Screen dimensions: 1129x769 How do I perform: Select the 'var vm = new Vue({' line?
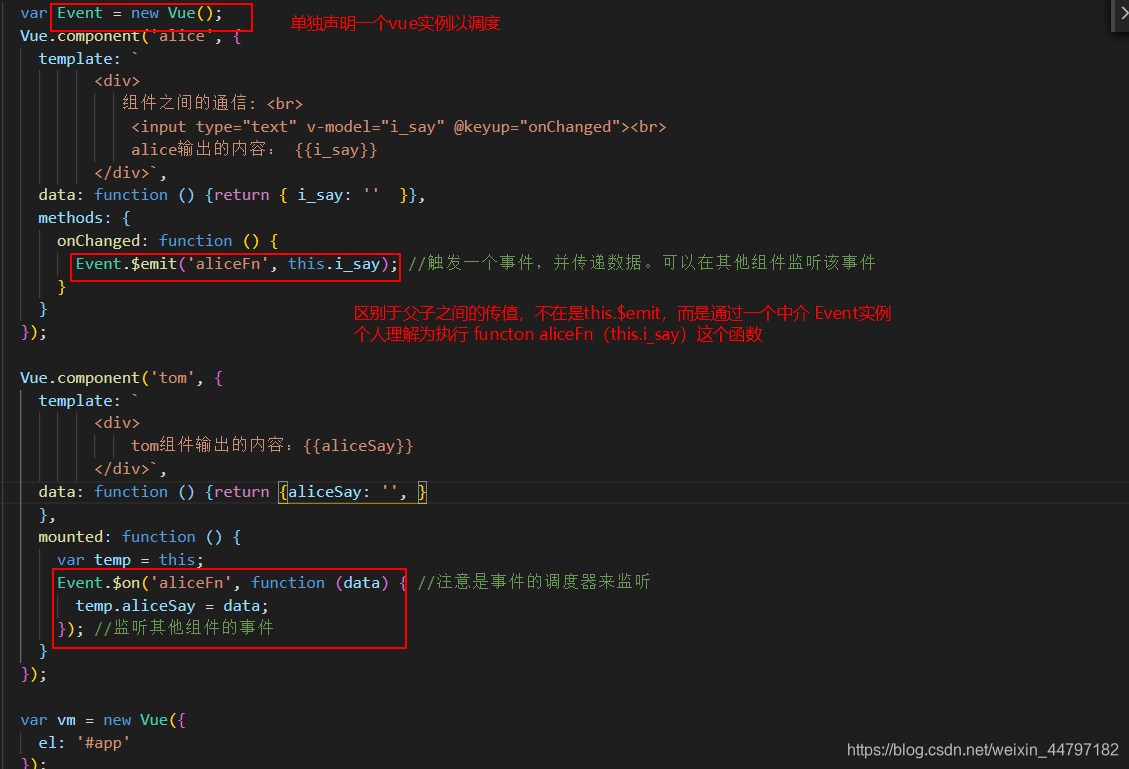(x=103, y=720)
